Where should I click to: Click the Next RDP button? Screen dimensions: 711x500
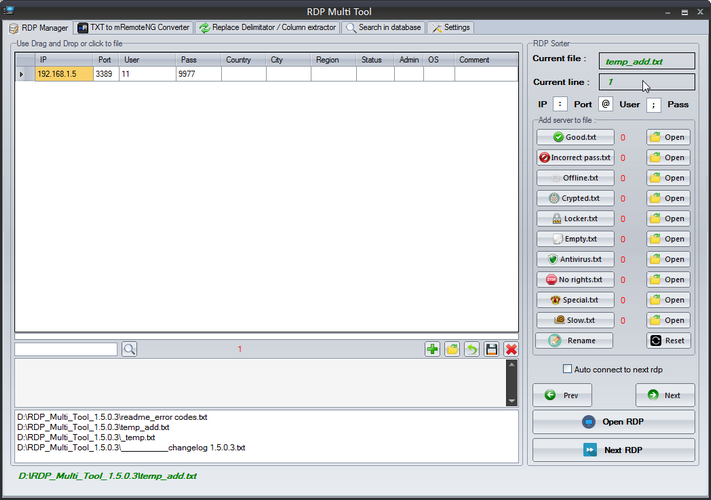pos(614,450)
